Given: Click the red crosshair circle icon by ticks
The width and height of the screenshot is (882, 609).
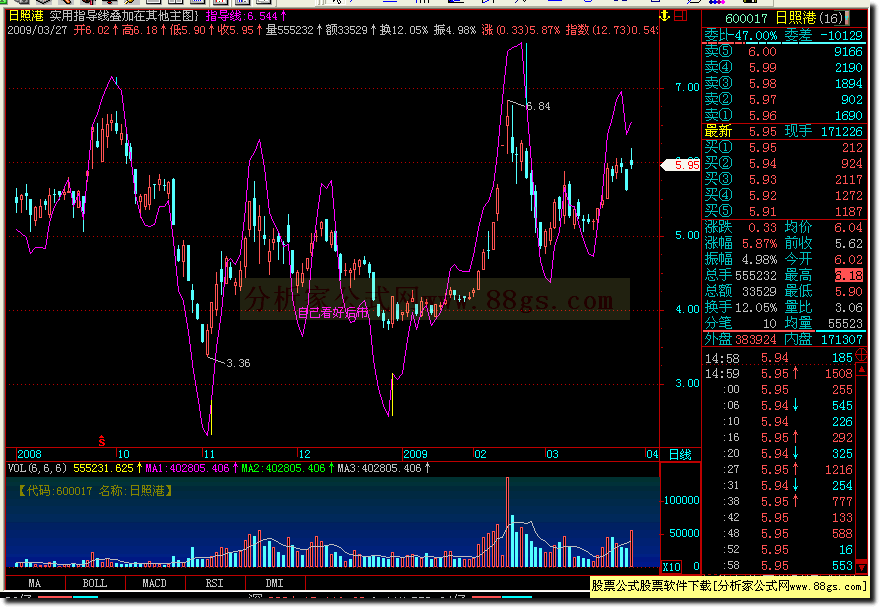Looking at the screenshot, I should [x=861, y=355].
